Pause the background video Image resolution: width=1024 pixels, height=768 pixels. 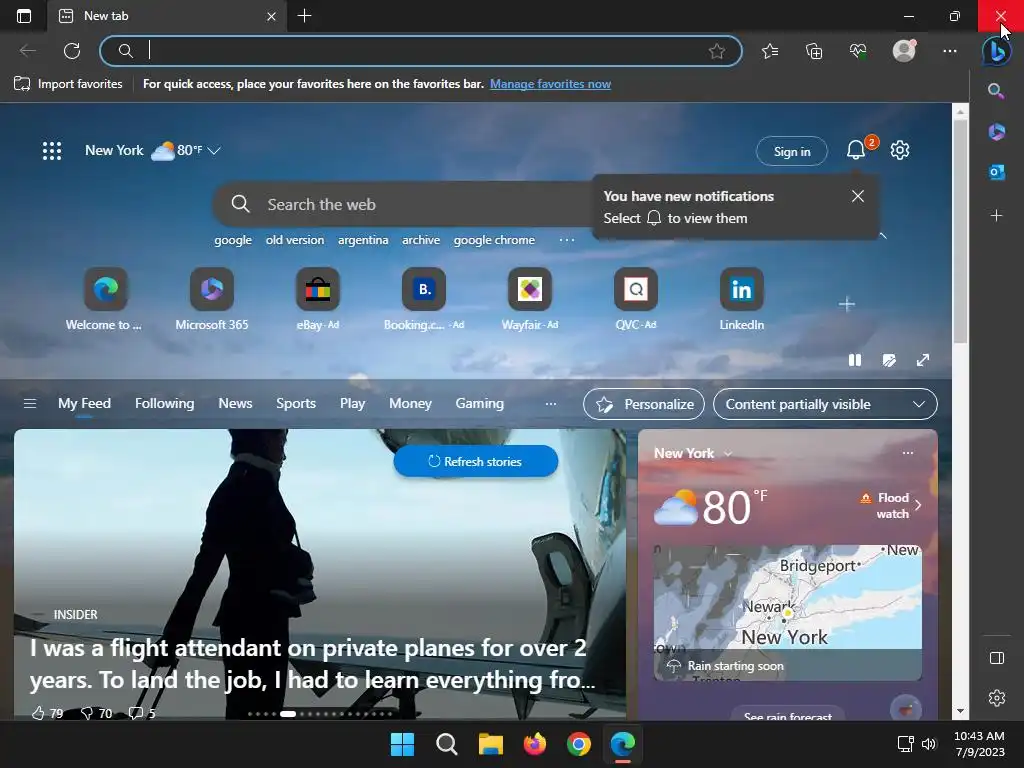855,360
